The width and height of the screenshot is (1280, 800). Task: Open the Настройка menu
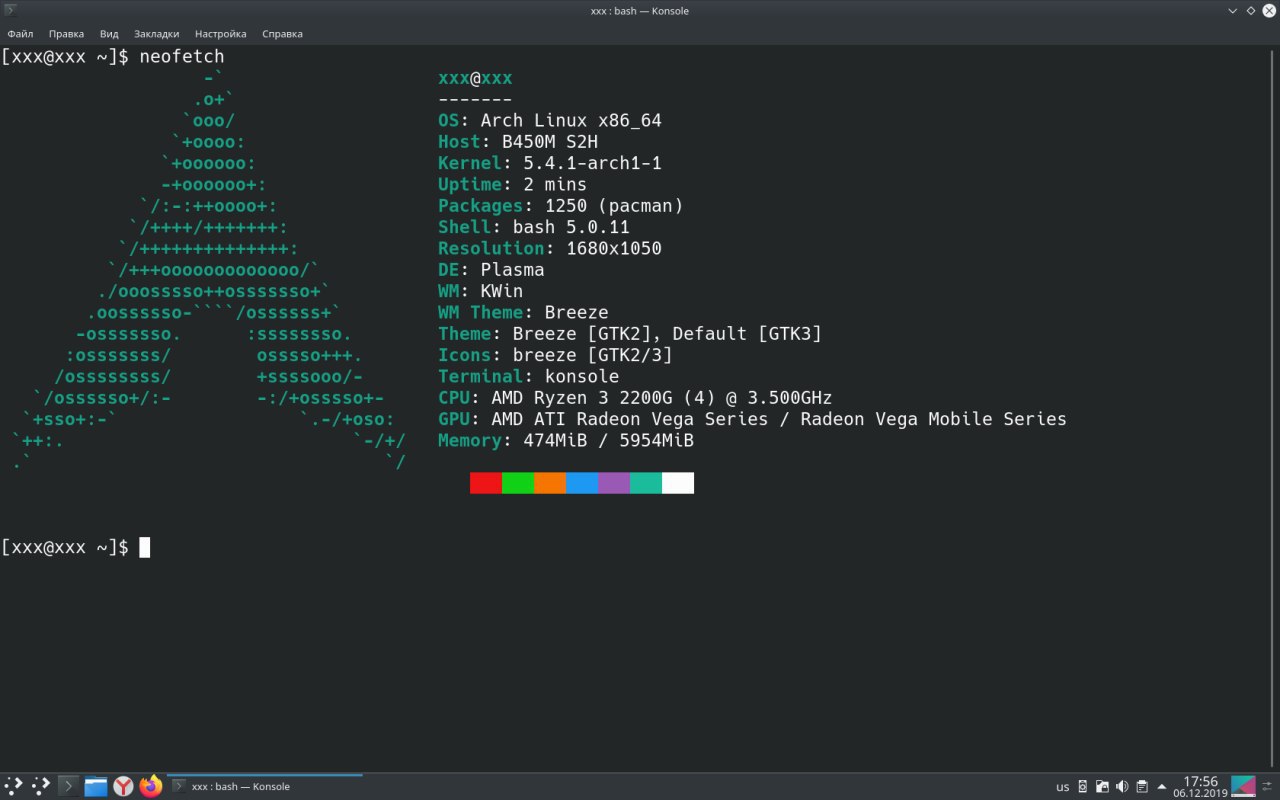click(x=221, y=33)
